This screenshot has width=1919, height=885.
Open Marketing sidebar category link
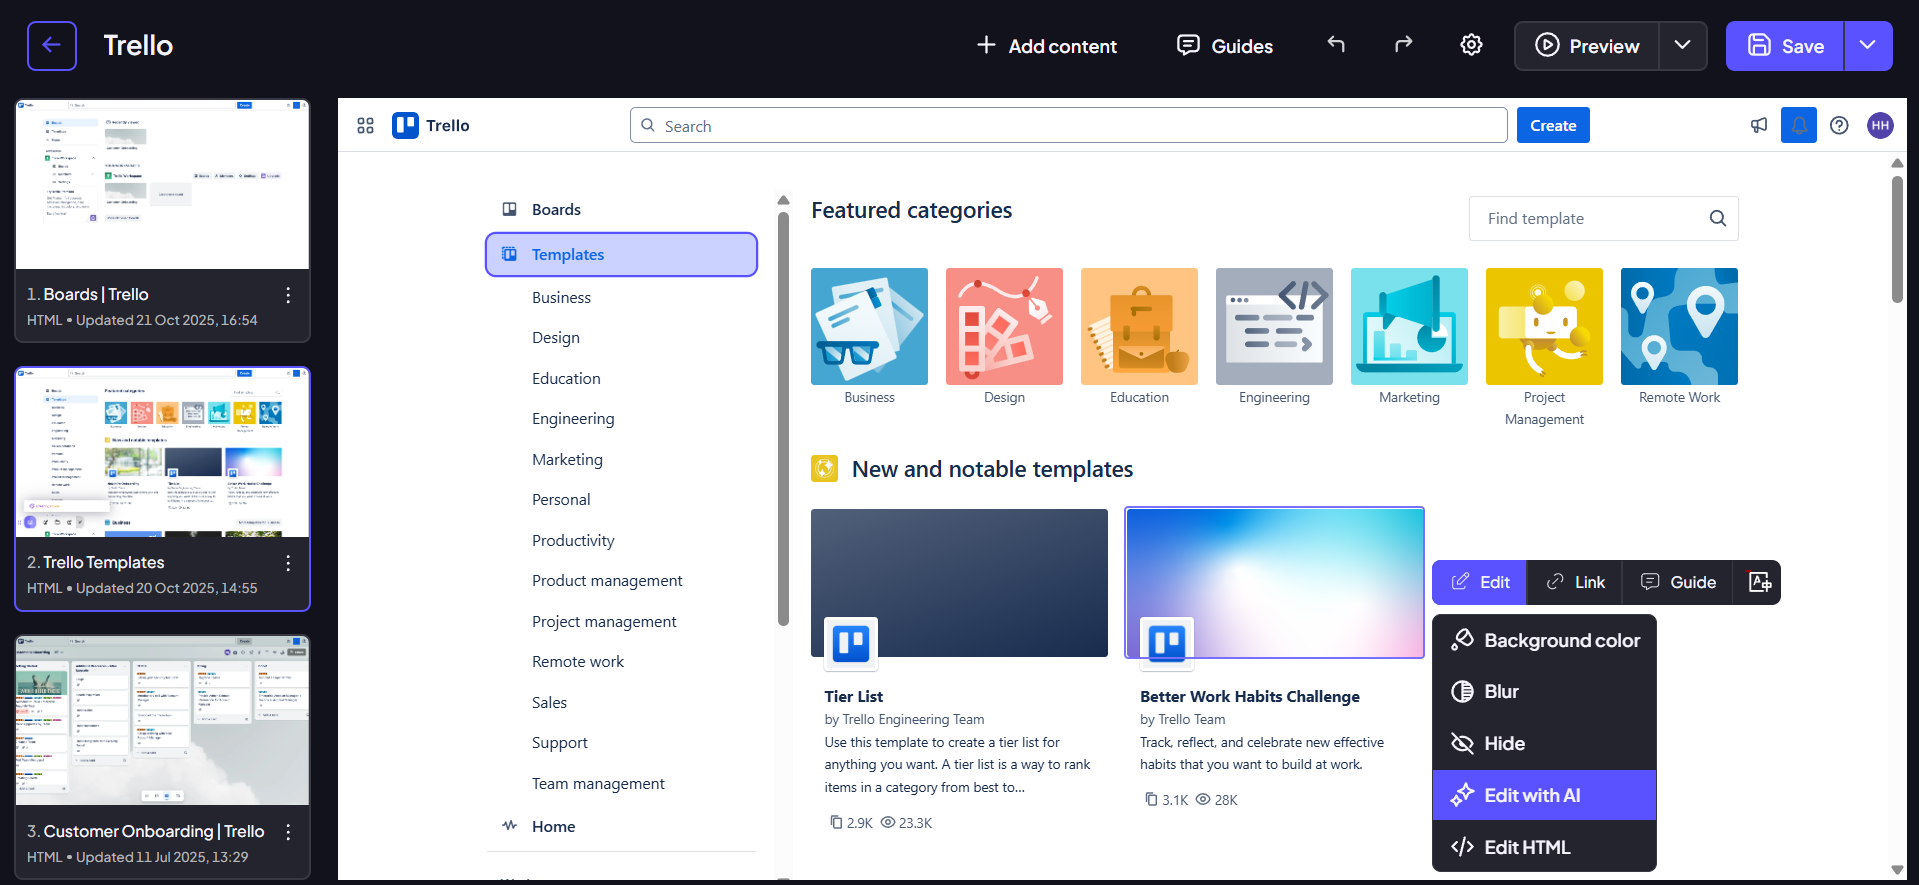567,460
